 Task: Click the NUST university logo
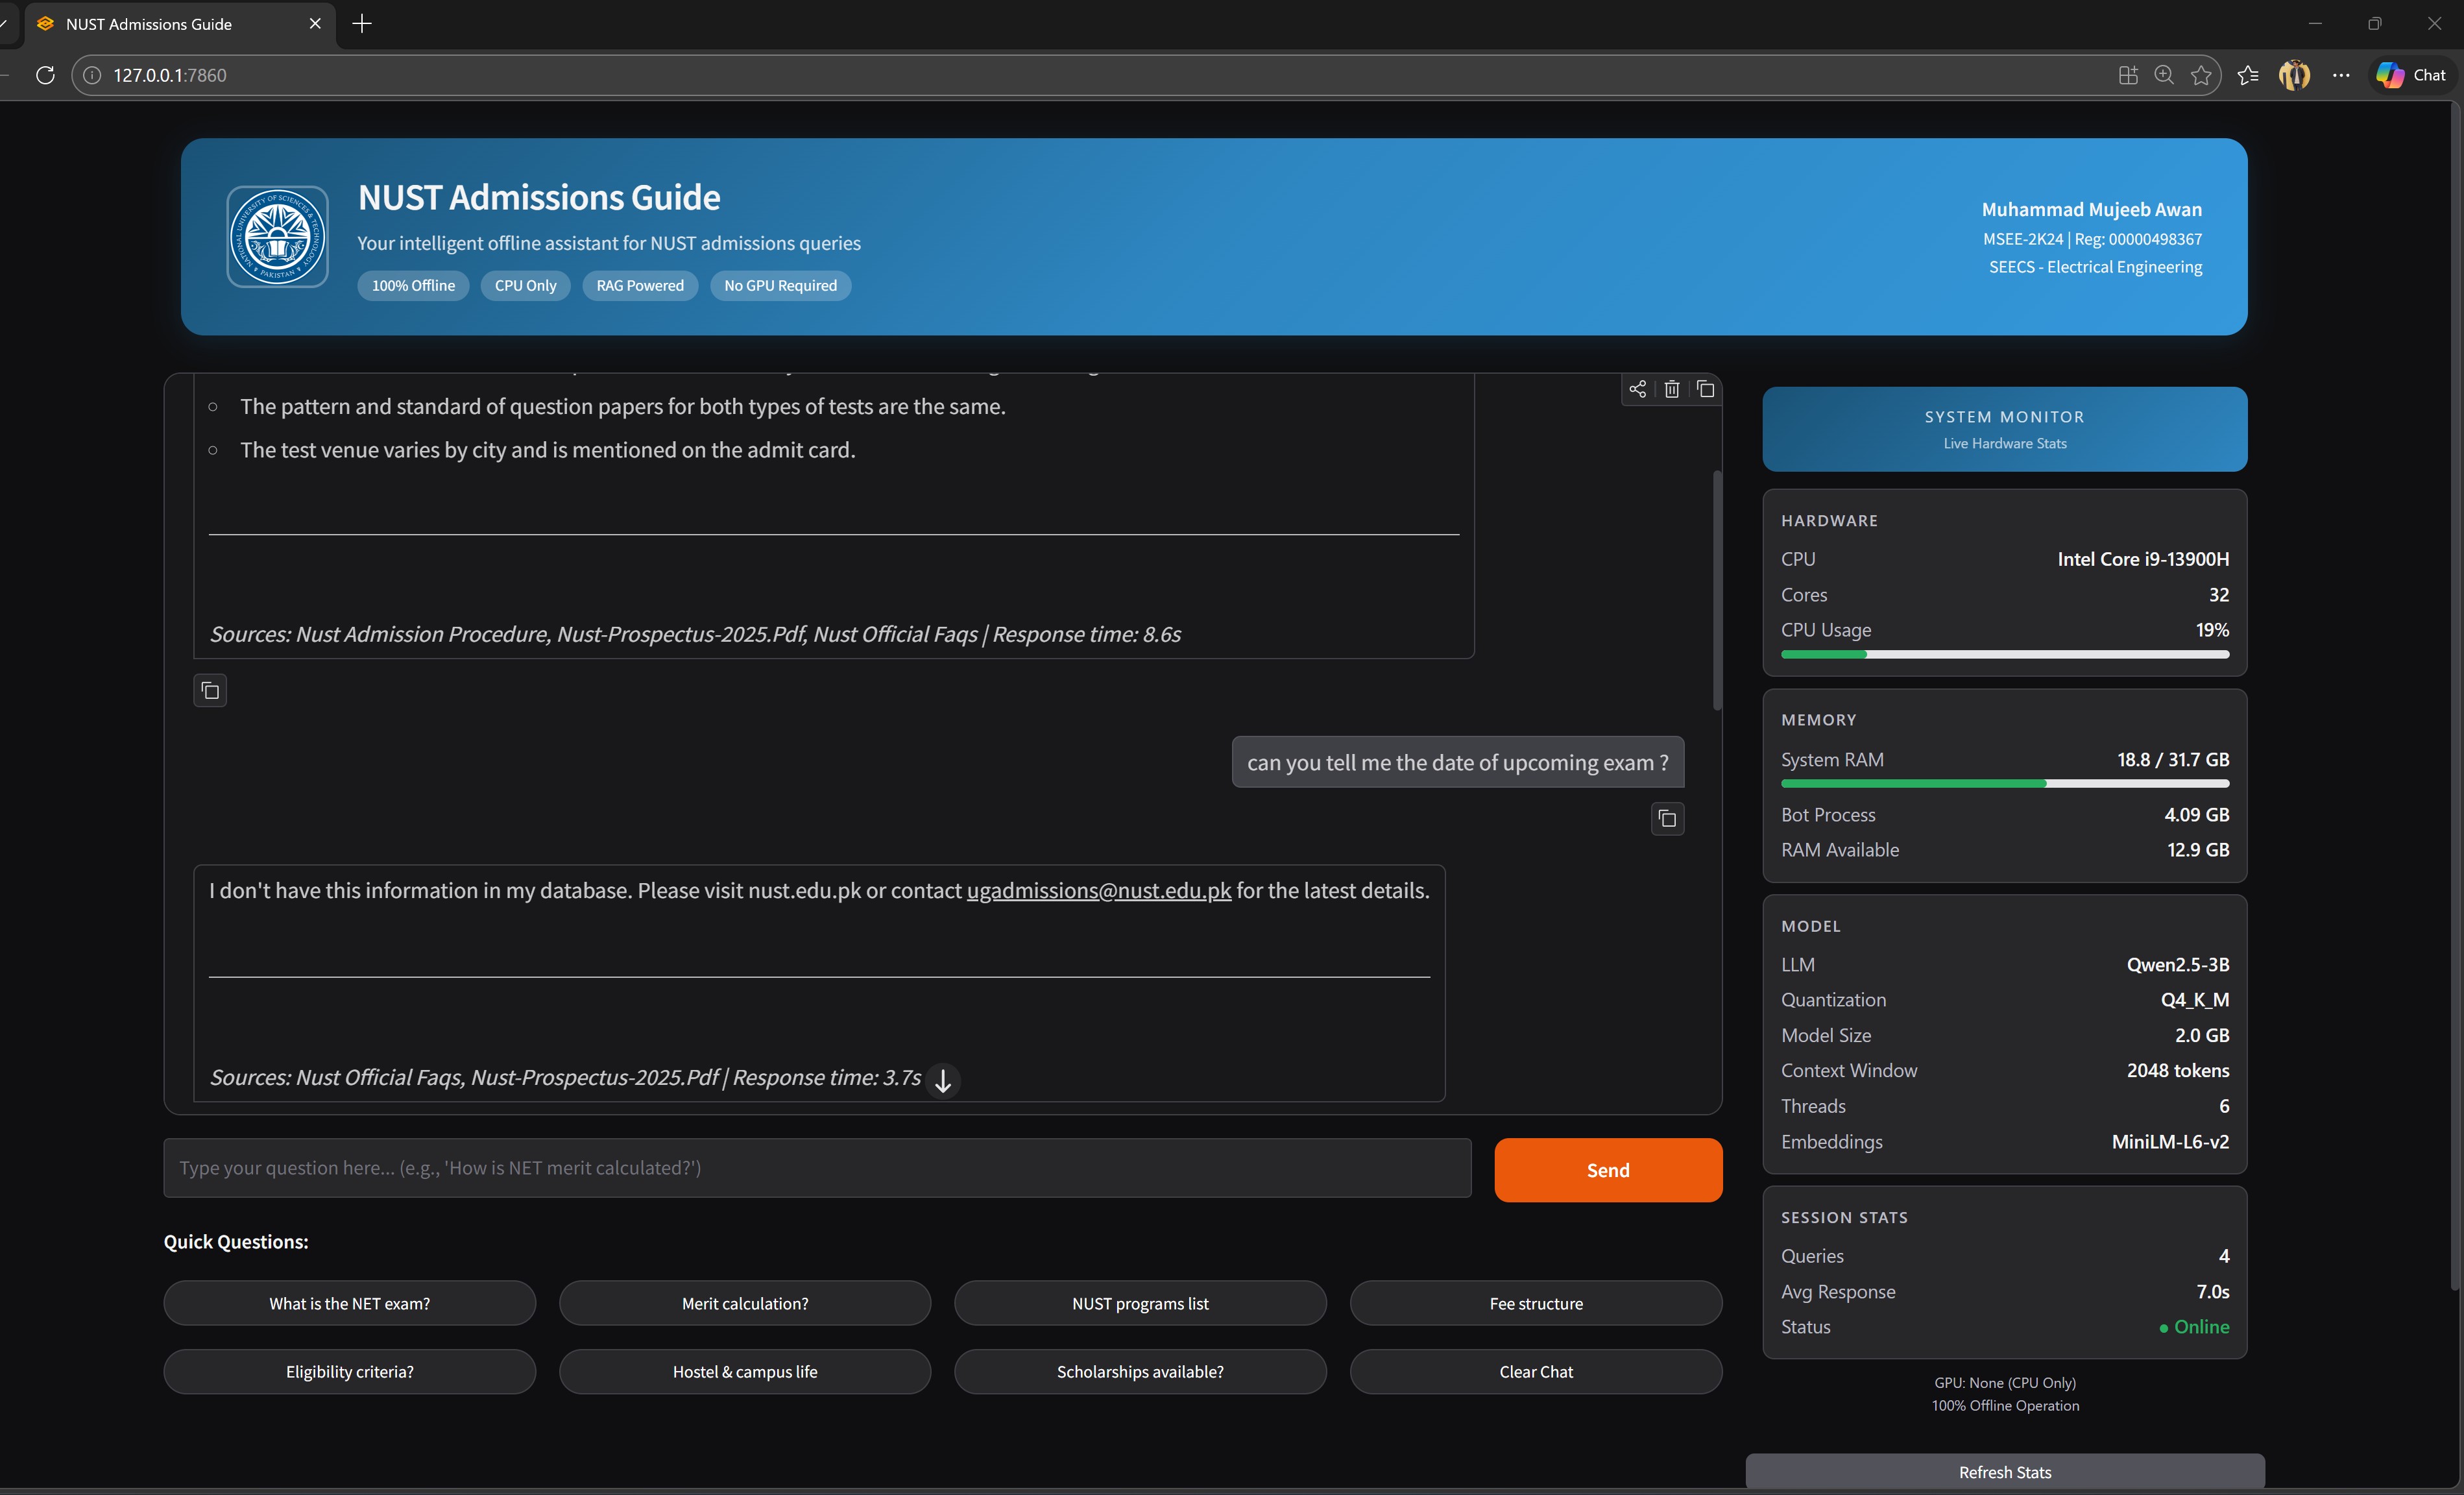point(277,237)
